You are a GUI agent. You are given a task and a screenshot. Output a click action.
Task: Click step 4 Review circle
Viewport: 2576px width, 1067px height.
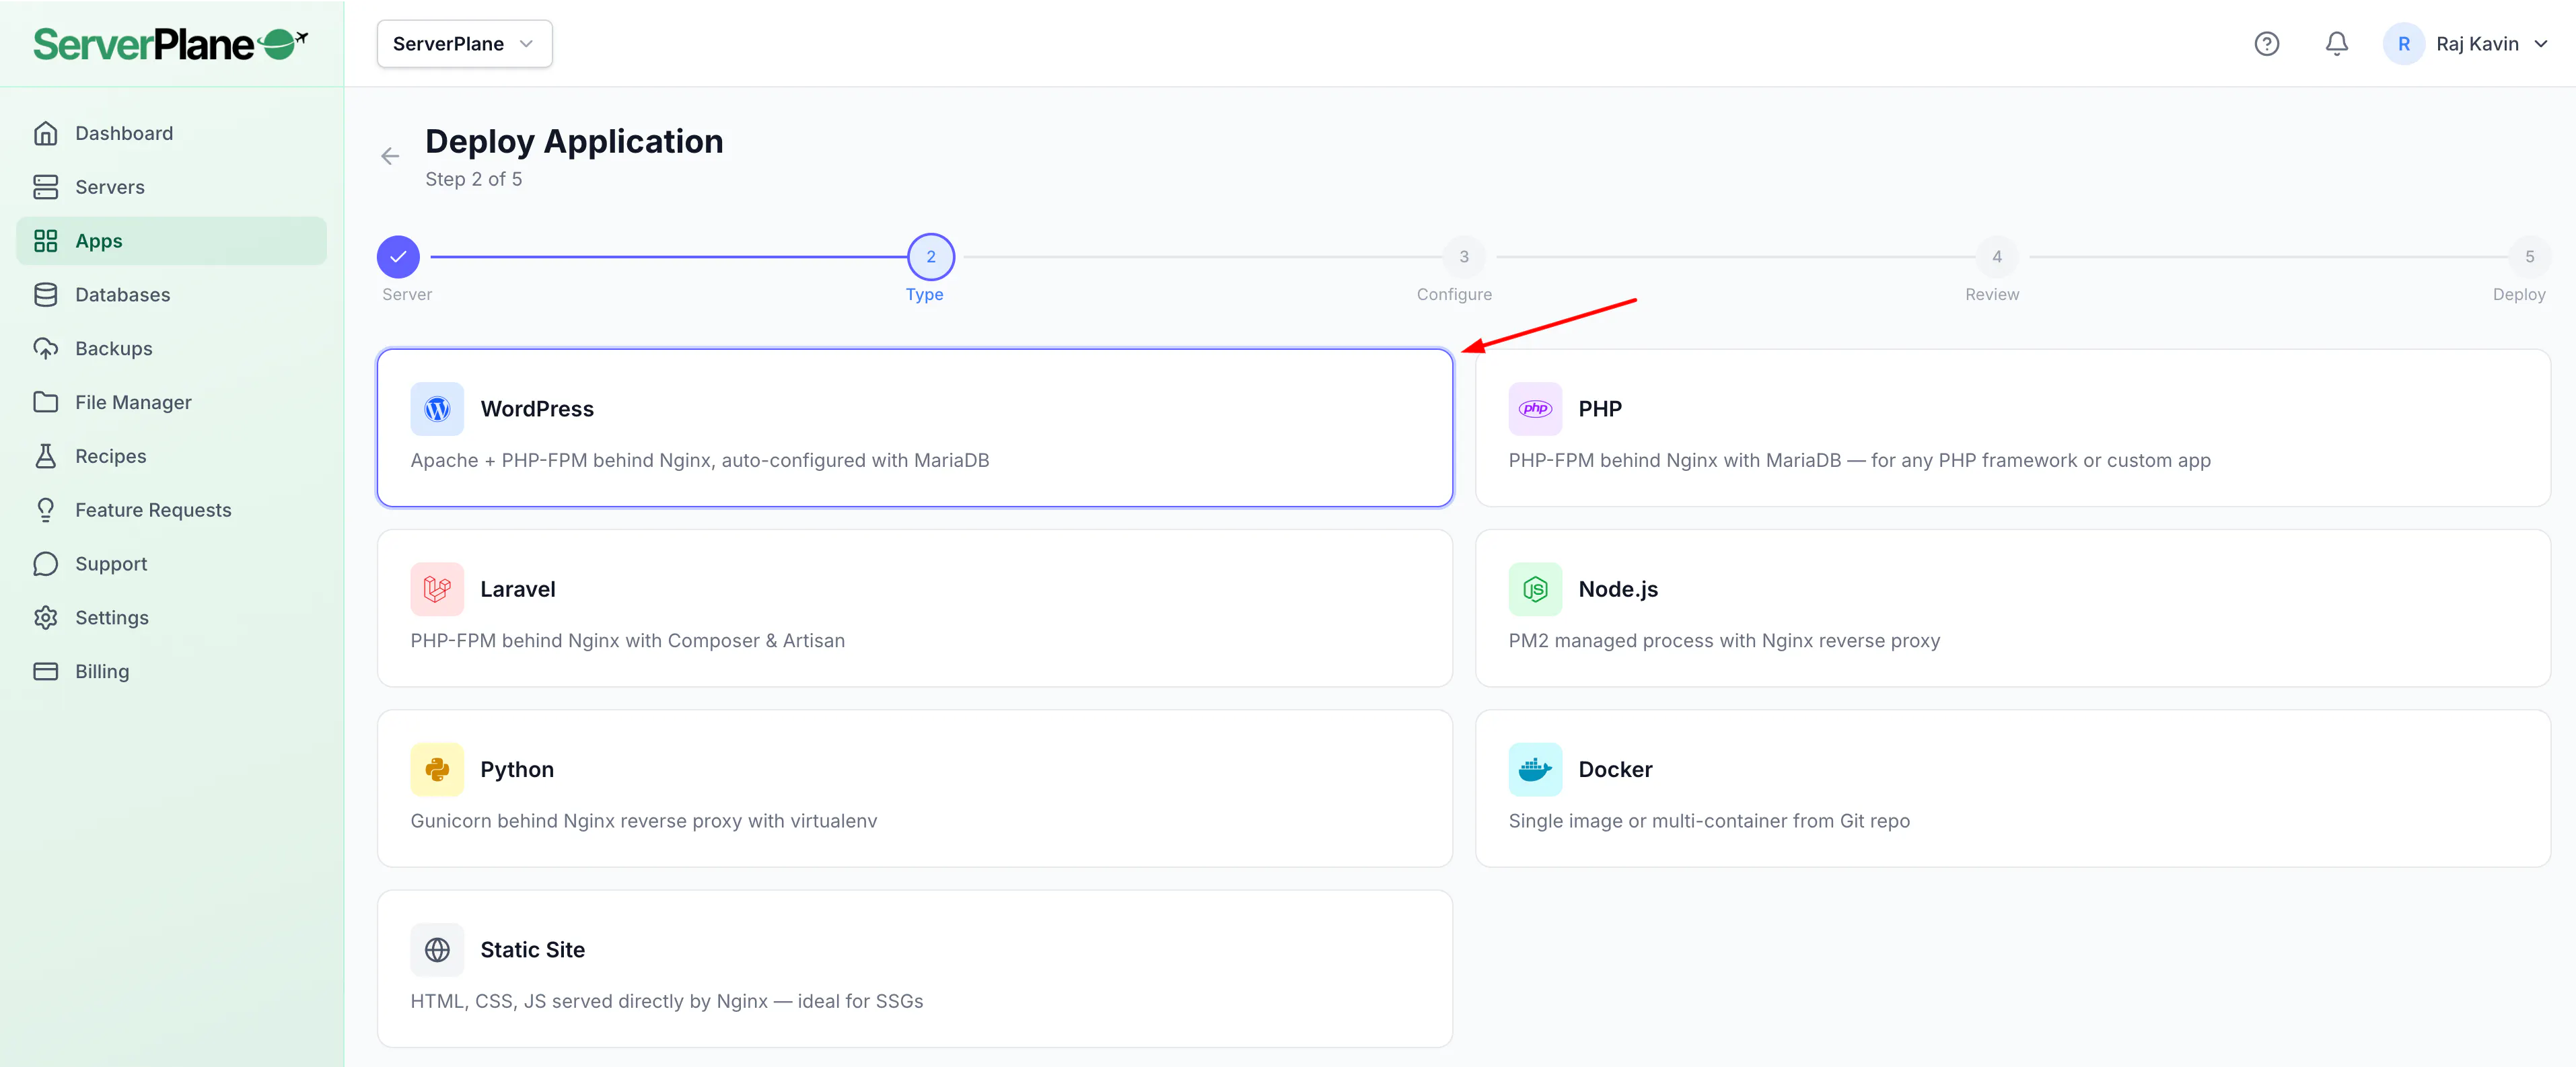tap(1997, 257)
